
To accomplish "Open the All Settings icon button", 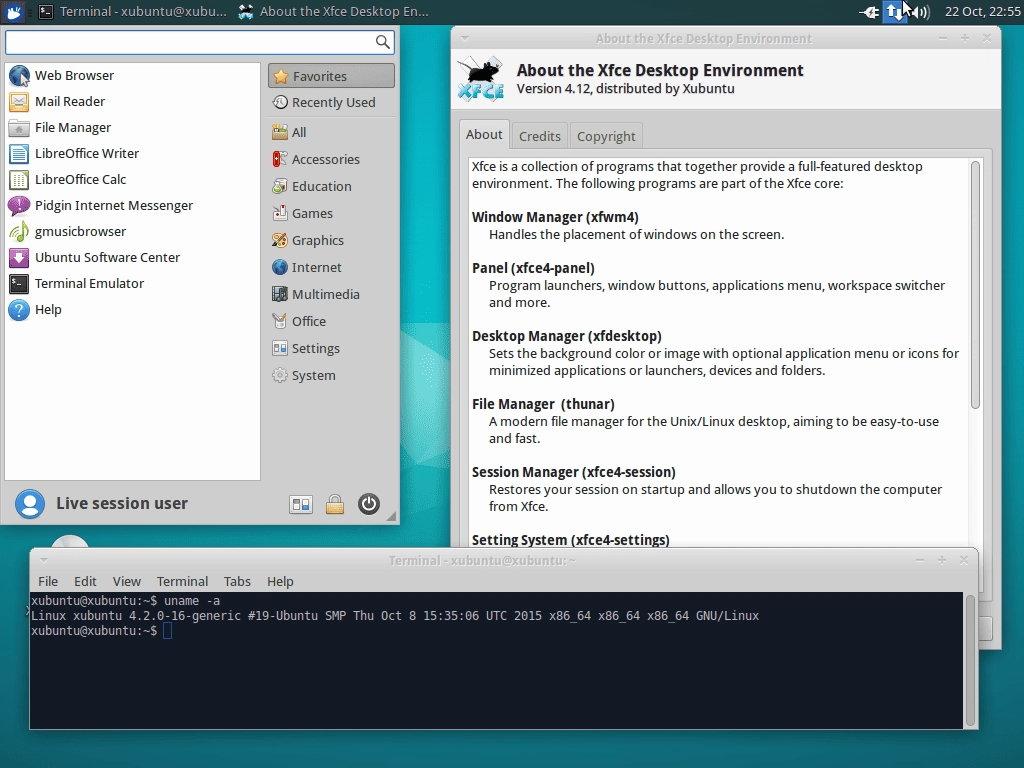I will 301,504.
